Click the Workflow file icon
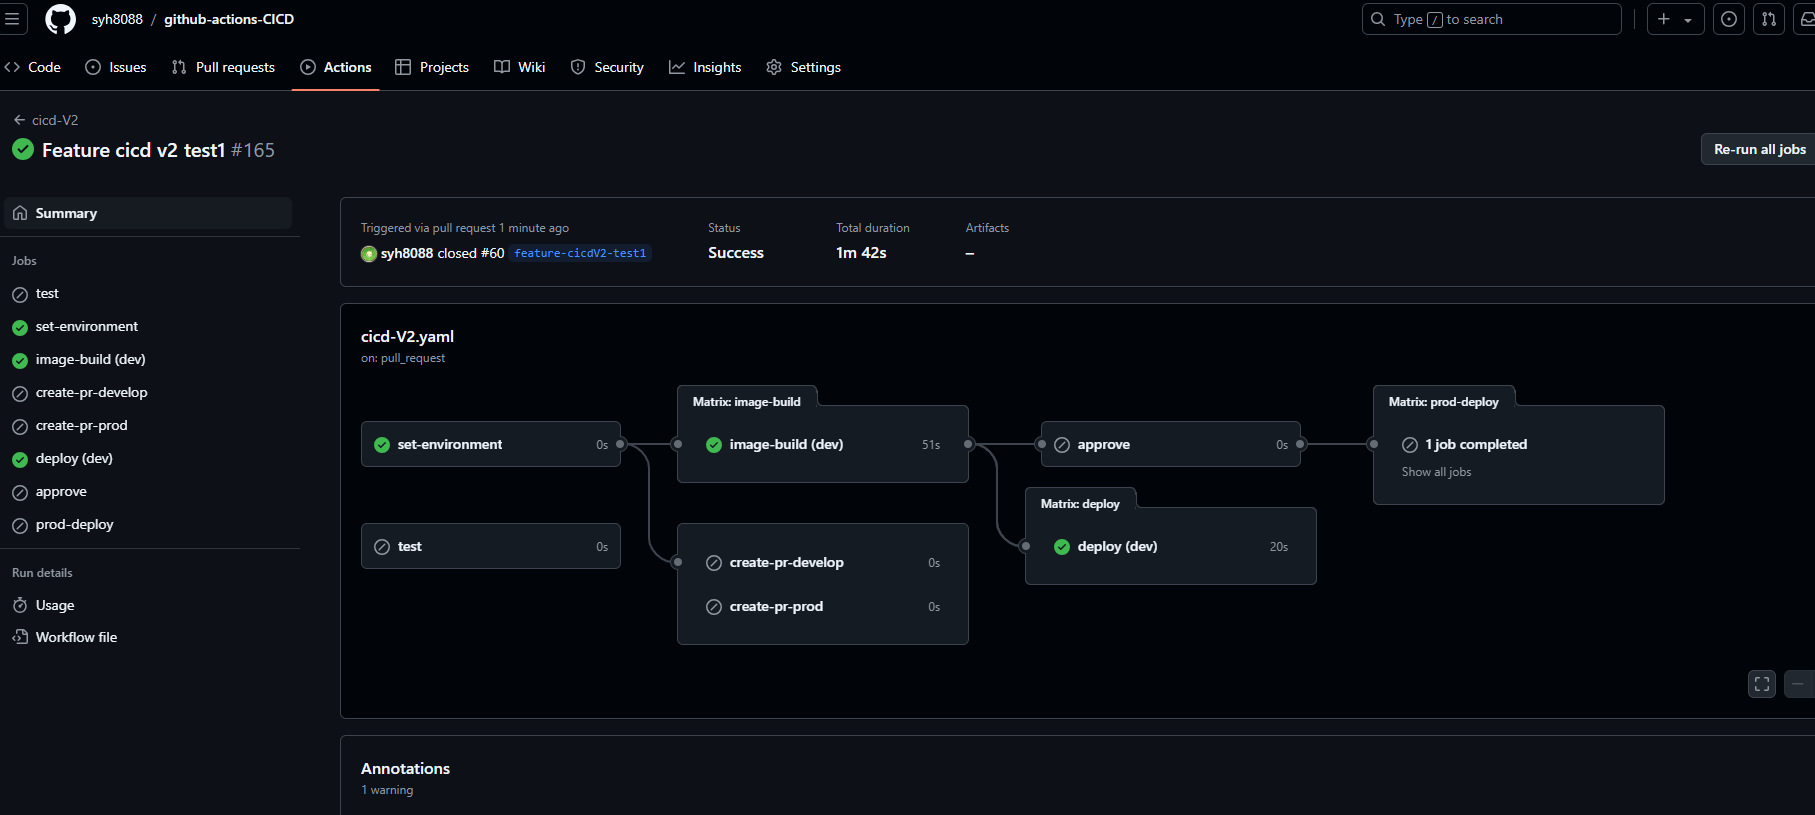Image resolution: width=1815 pixels, height=815 pixels. tap(20, 637)
